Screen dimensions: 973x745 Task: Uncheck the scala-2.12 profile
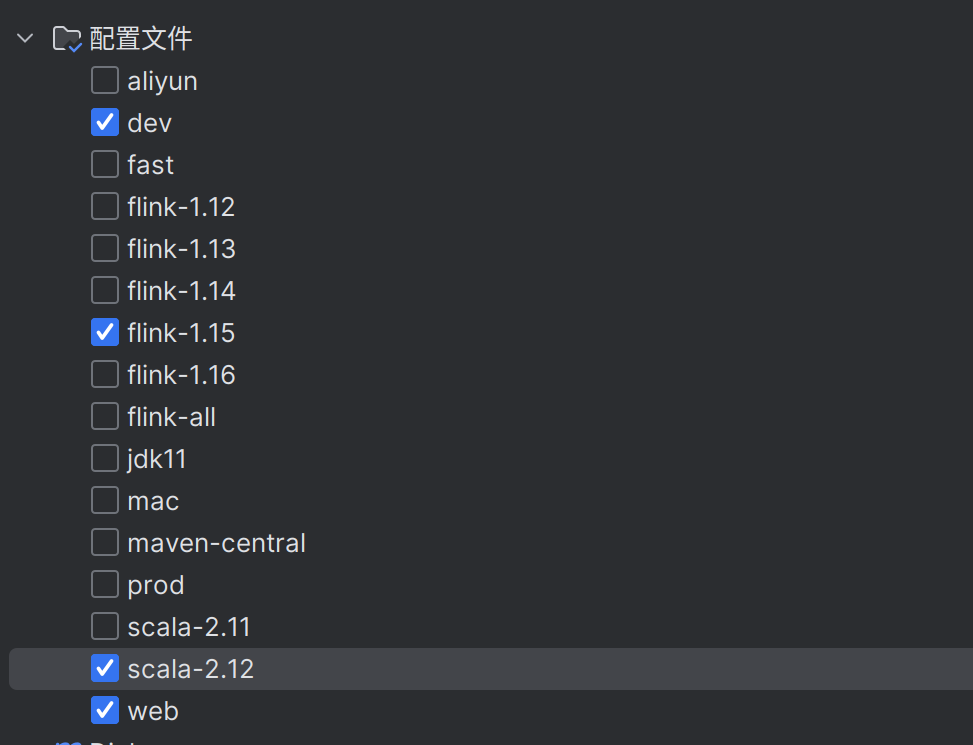coord(105,668)
